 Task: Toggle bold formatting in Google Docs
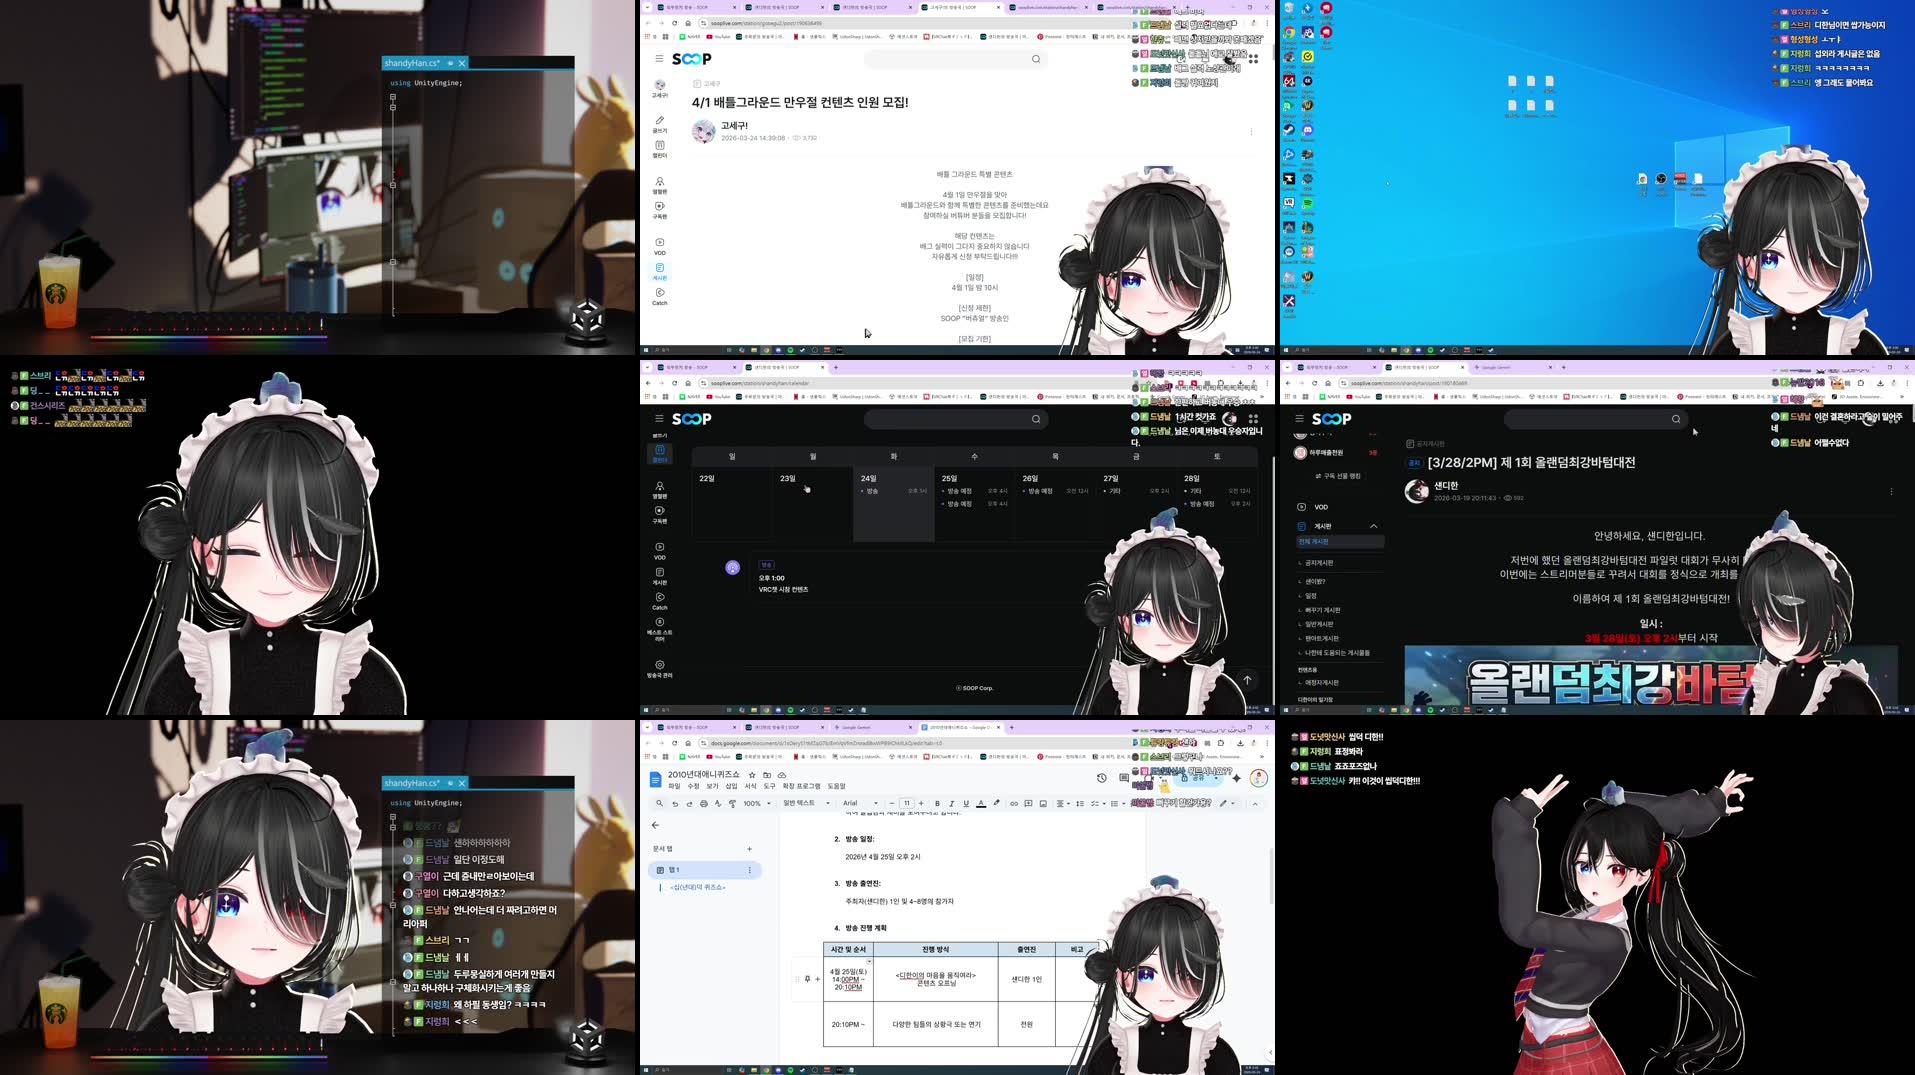pos(937,803)
